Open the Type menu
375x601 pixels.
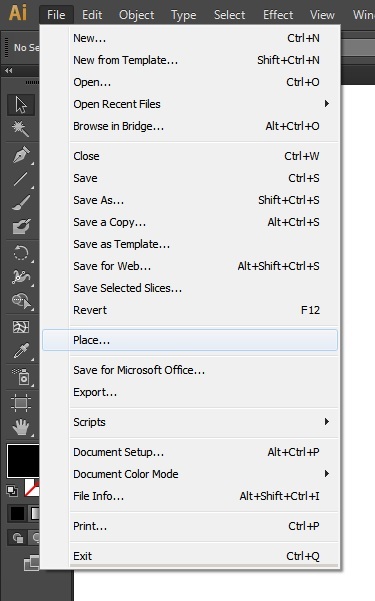(x=183, y=15)
